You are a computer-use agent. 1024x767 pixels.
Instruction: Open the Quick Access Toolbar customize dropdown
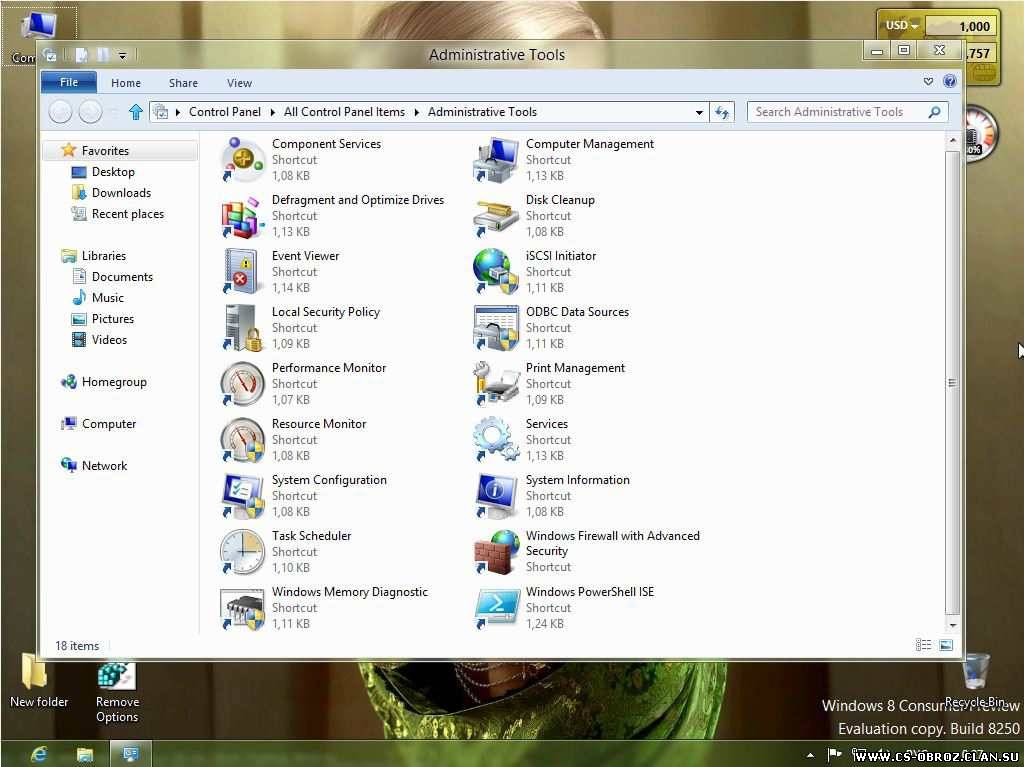(122, 56)
